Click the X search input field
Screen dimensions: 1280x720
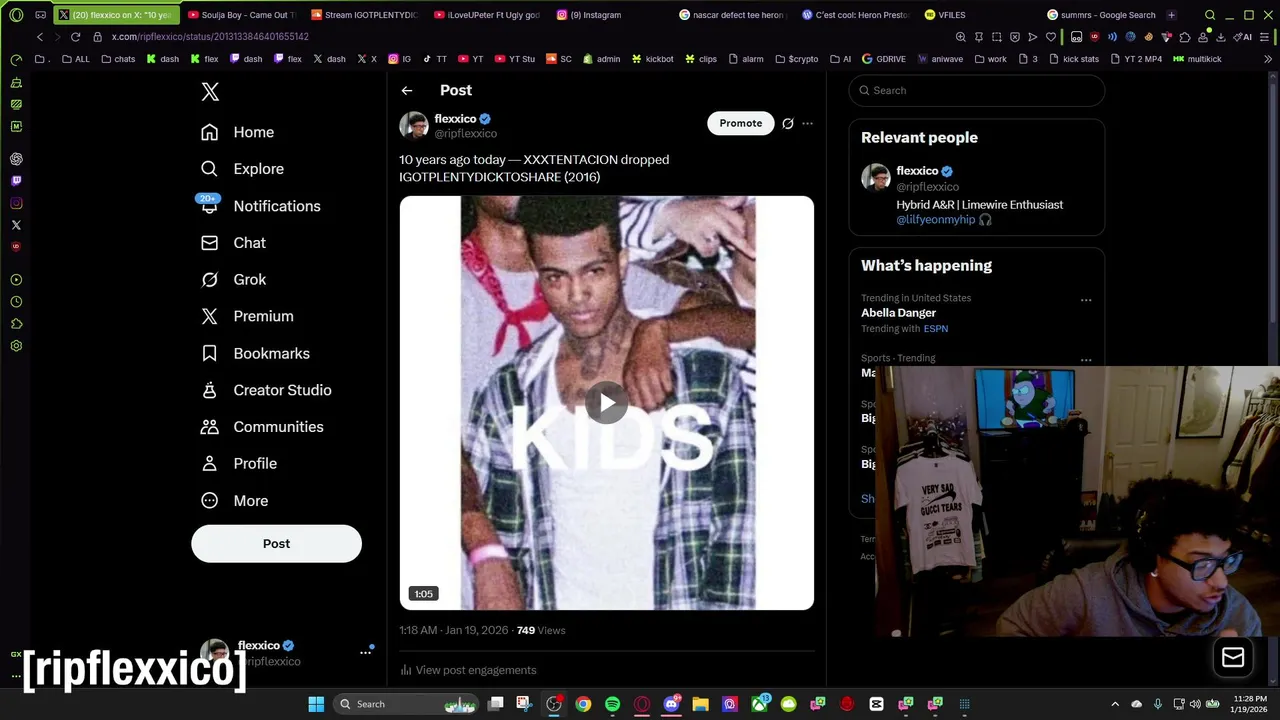[x=977, y=90]
